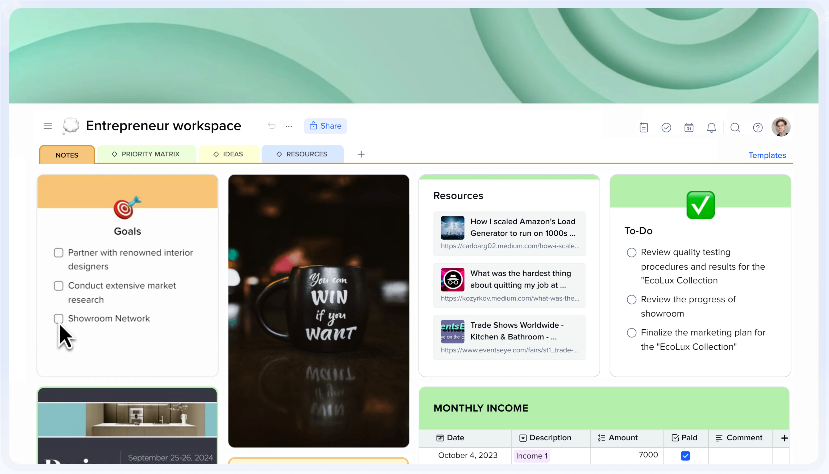The image size is (829, 474).
Task: Add a column to Monthly Income table
Action: coord(784,438)
